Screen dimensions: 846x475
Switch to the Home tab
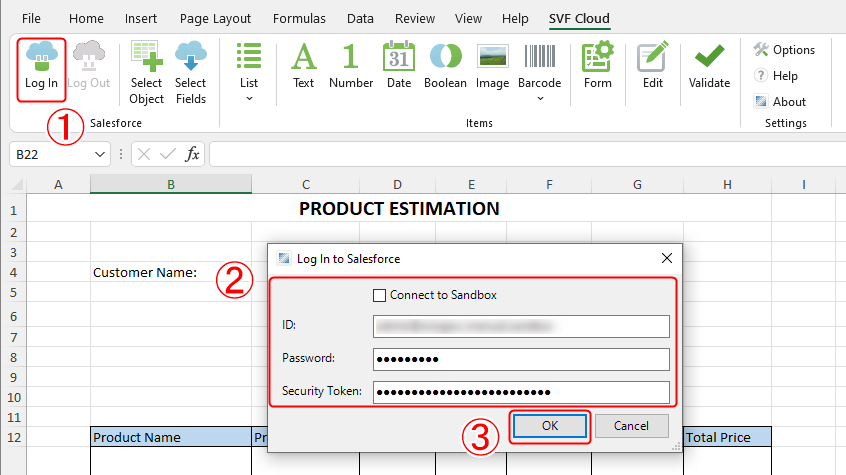[86, 18]
